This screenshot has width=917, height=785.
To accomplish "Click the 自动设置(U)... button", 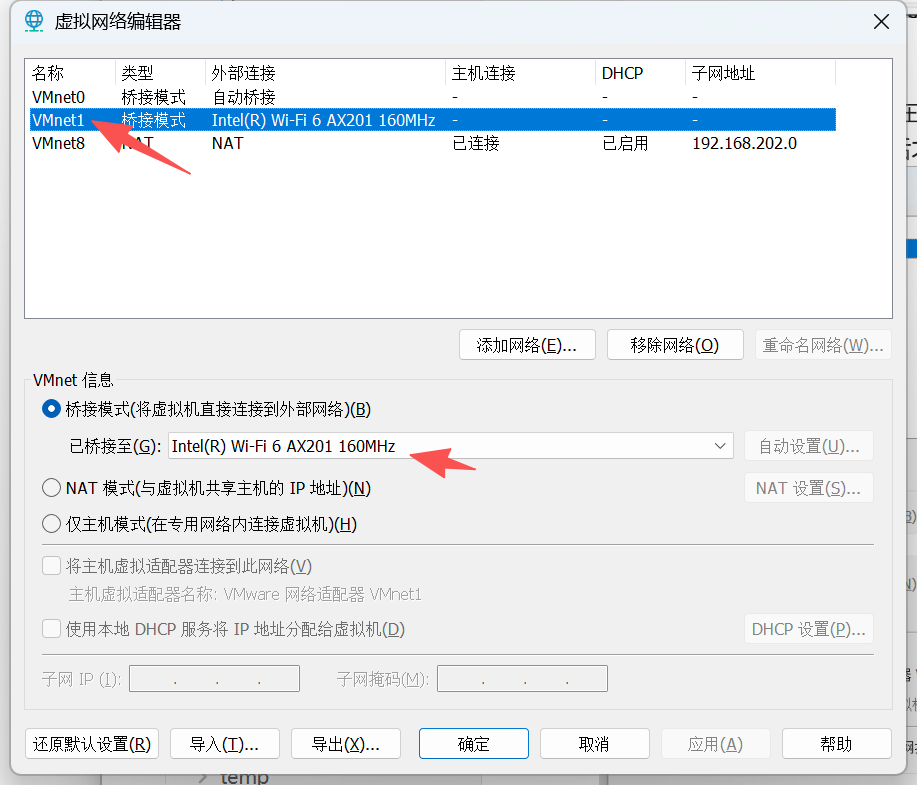I will coord(809,446).
